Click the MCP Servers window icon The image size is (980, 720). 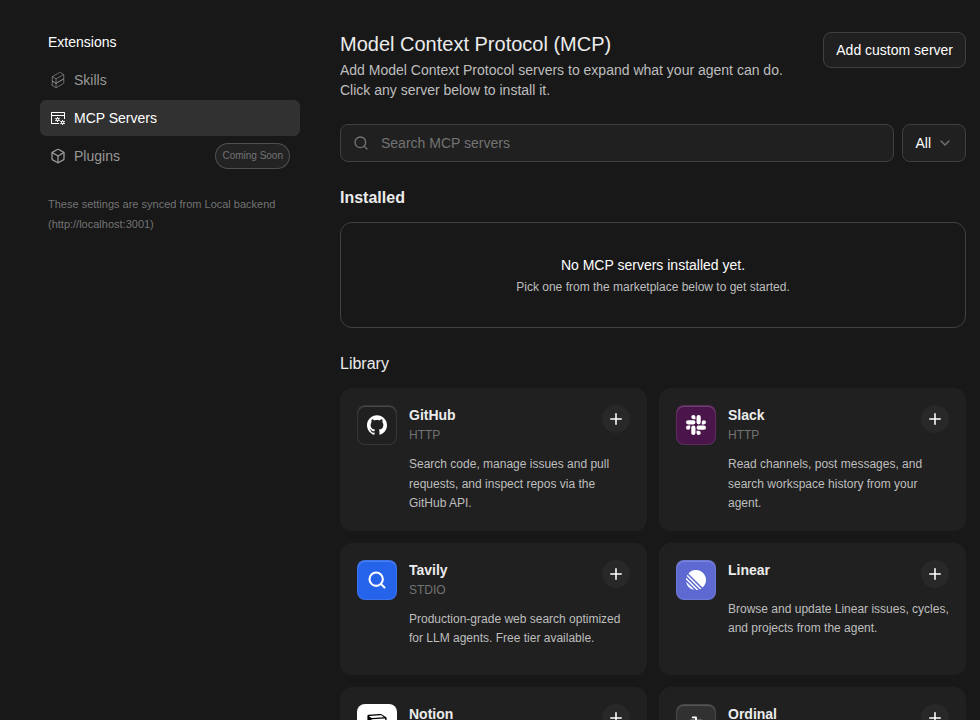pos(58,118)
